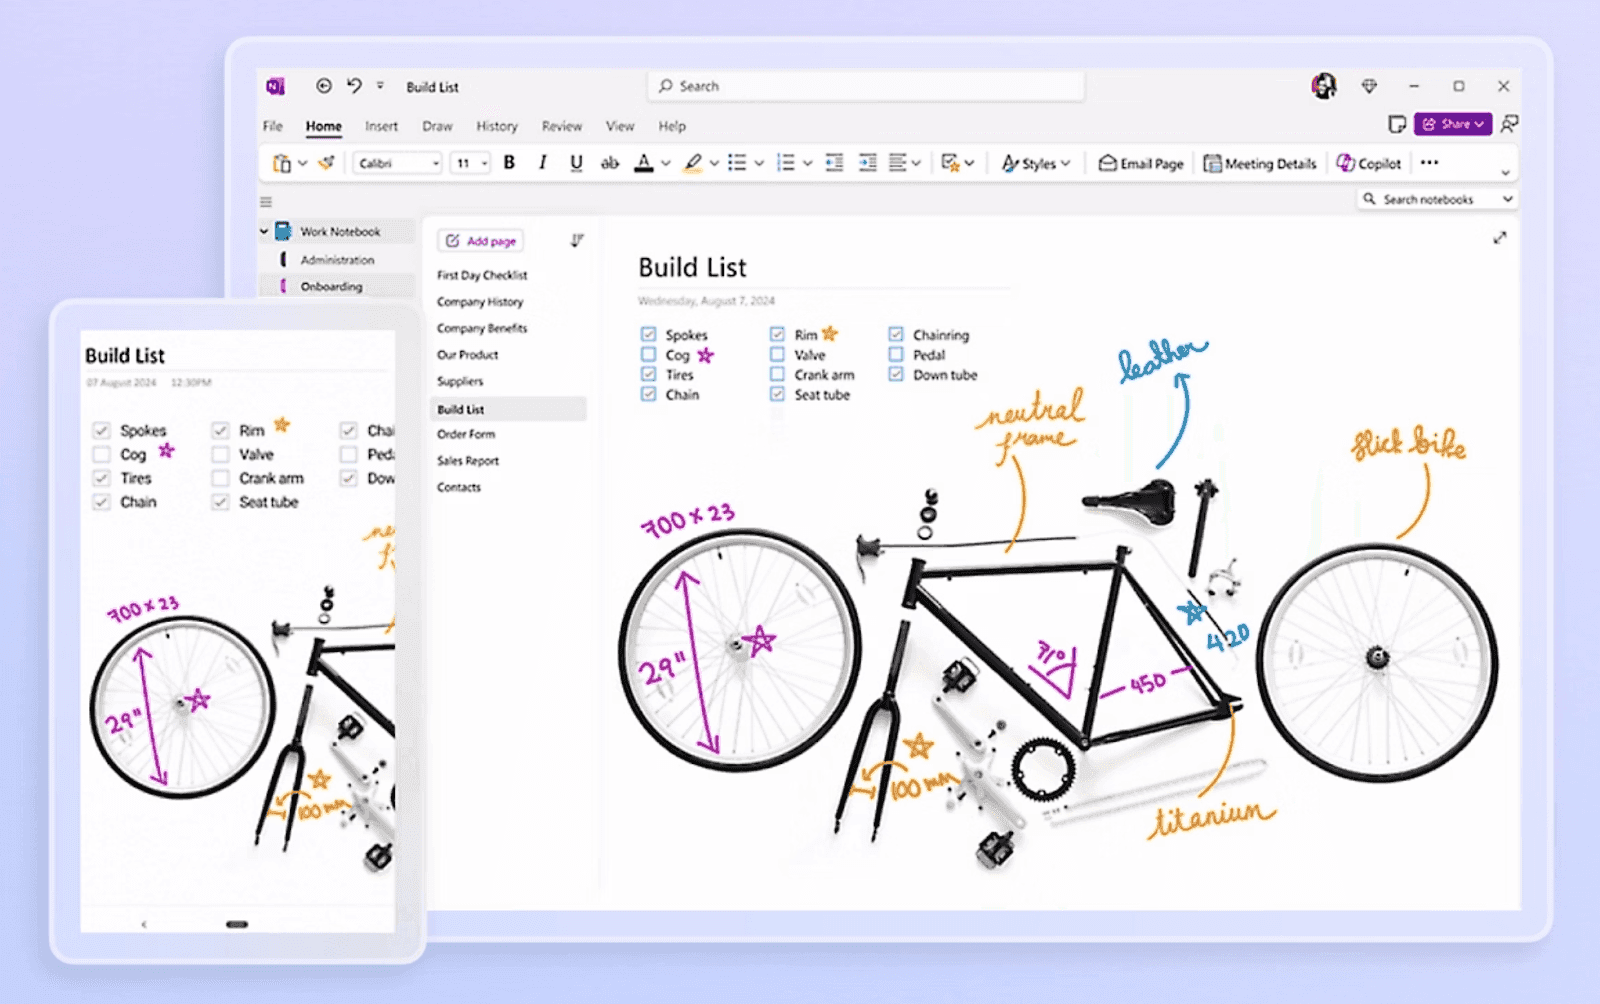Click the Format Painter icon
Viewport: 1600px width, 1004px height.
coord(326,162)
